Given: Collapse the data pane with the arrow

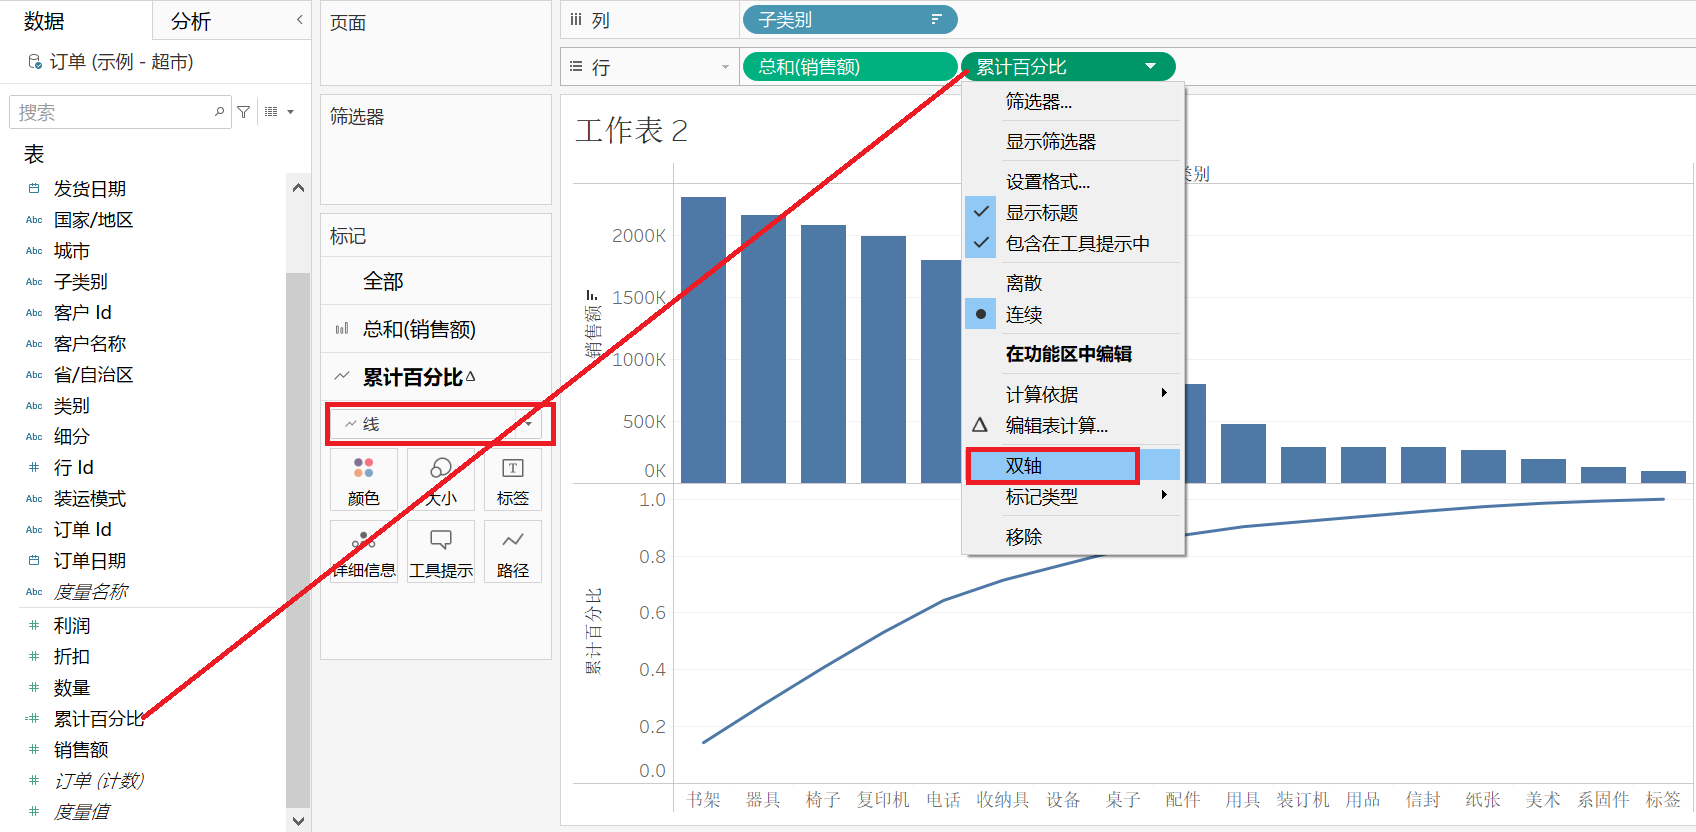Looking at the screenshot, I should point(299,20).
